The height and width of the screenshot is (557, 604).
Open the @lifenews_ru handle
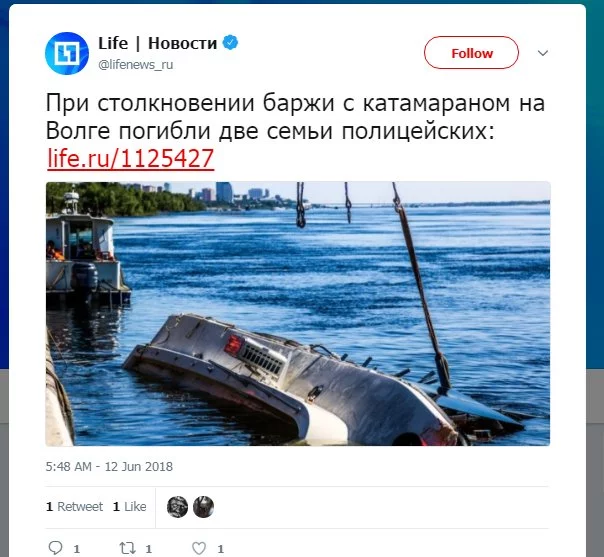point(136,64)
